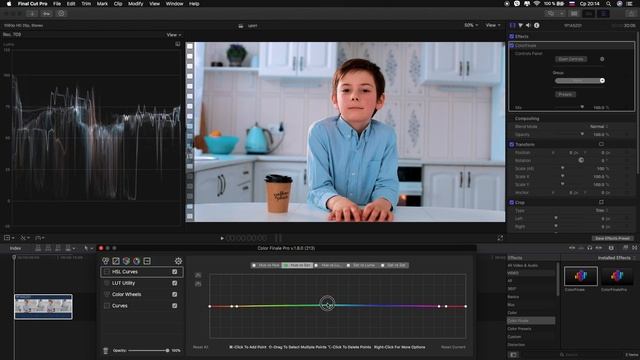The image size is (640, 360).
Task: Click Reset All in Color Finale
Action: tap(200, 347)
